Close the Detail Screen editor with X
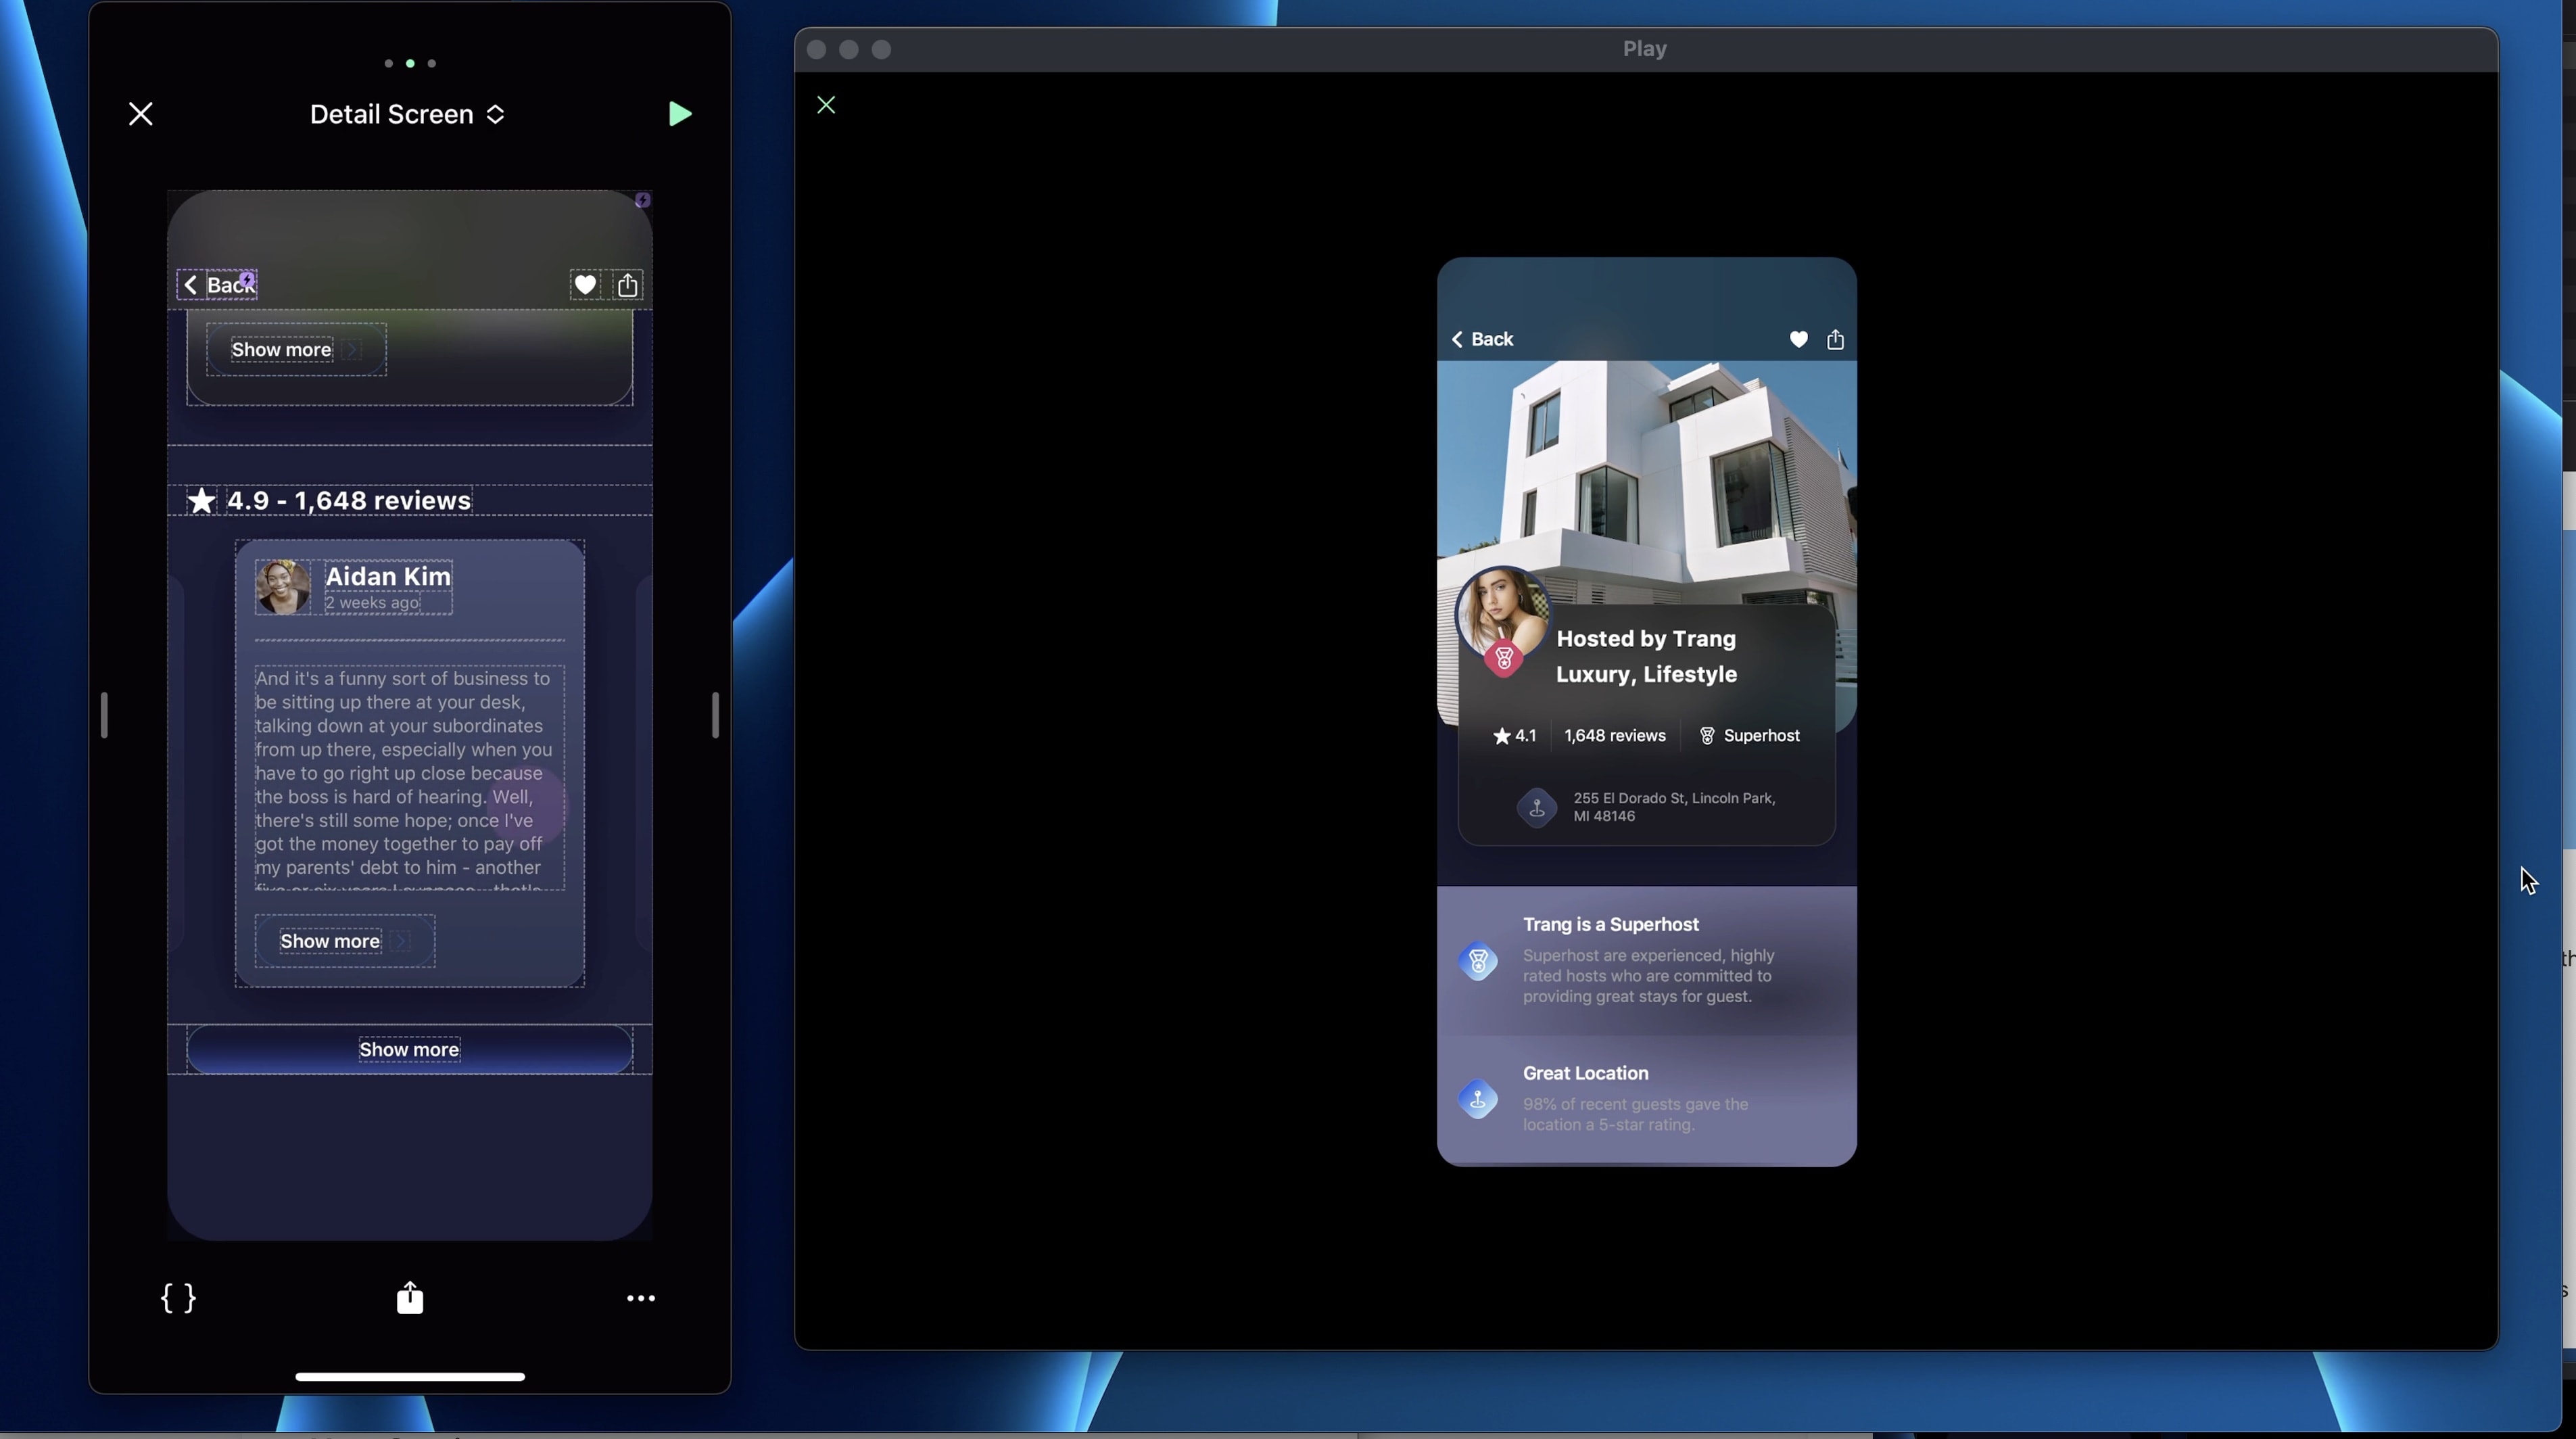Viewport: 2576px width, 1439px height. coord(141,114)
